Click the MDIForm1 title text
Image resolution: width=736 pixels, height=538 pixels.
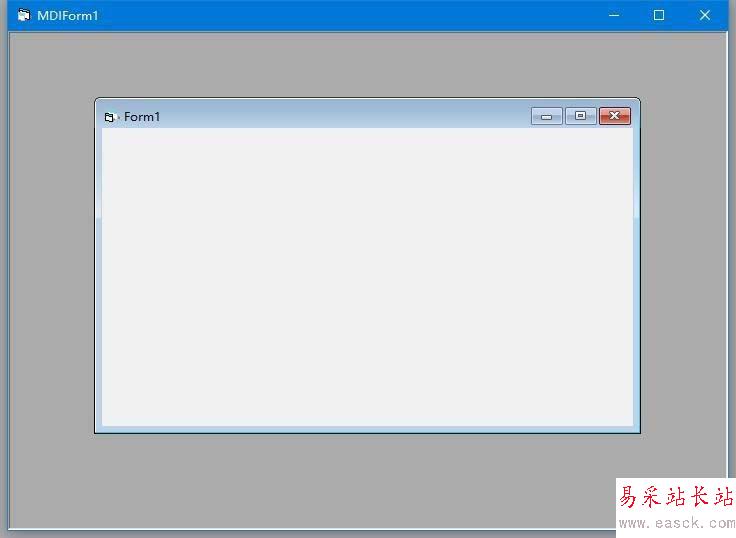(x=68, y=15)
